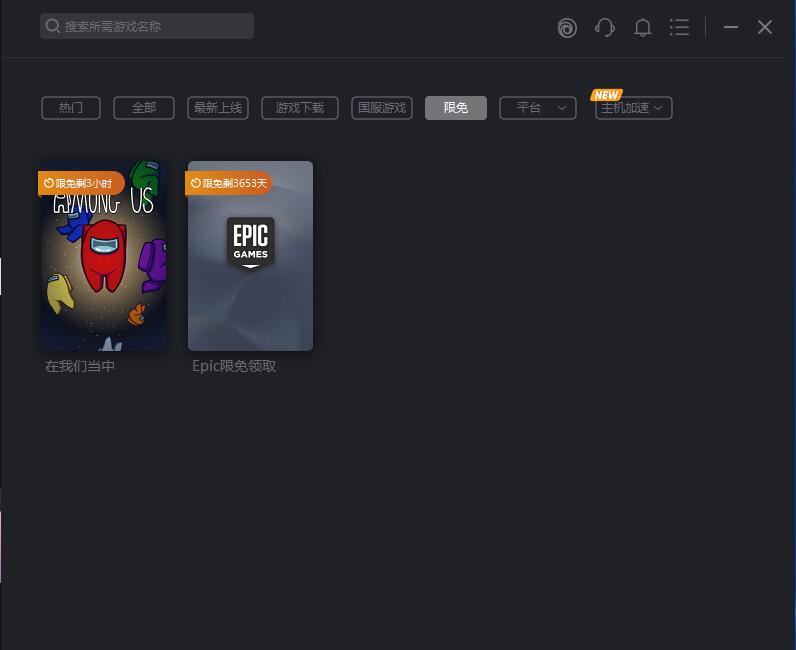Minimize the accelerator window
796x650 pixels.
pyautogui.click(x=731, y=27)
